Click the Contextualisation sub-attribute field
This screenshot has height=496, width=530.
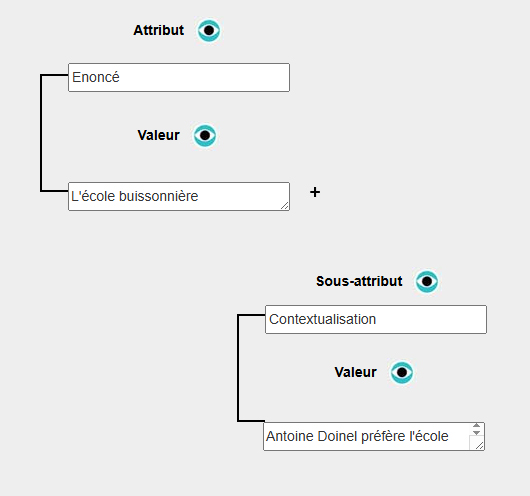click(376, 320)
